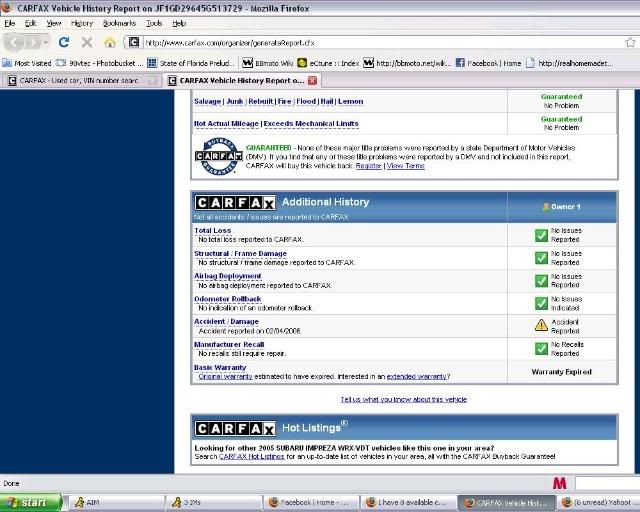Click the Salvage title link

[x=208, y=101]
